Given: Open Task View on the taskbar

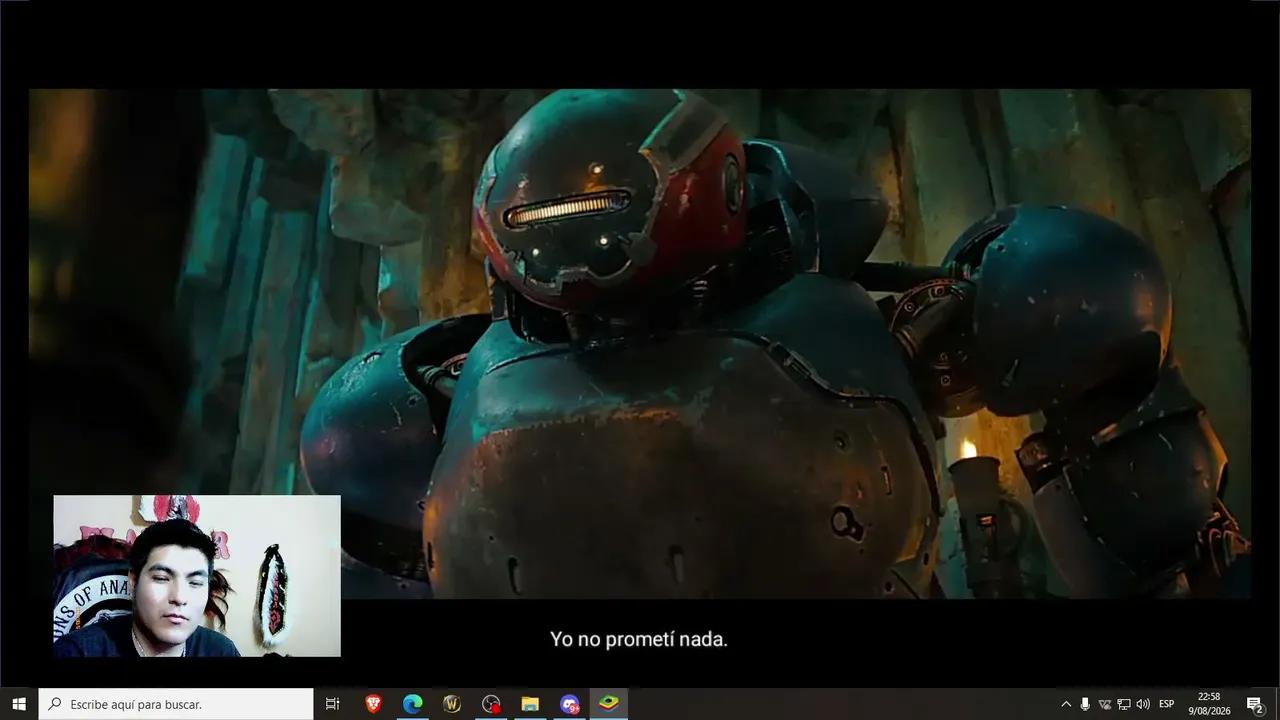Looking at the screenshot, I should 333,704.
